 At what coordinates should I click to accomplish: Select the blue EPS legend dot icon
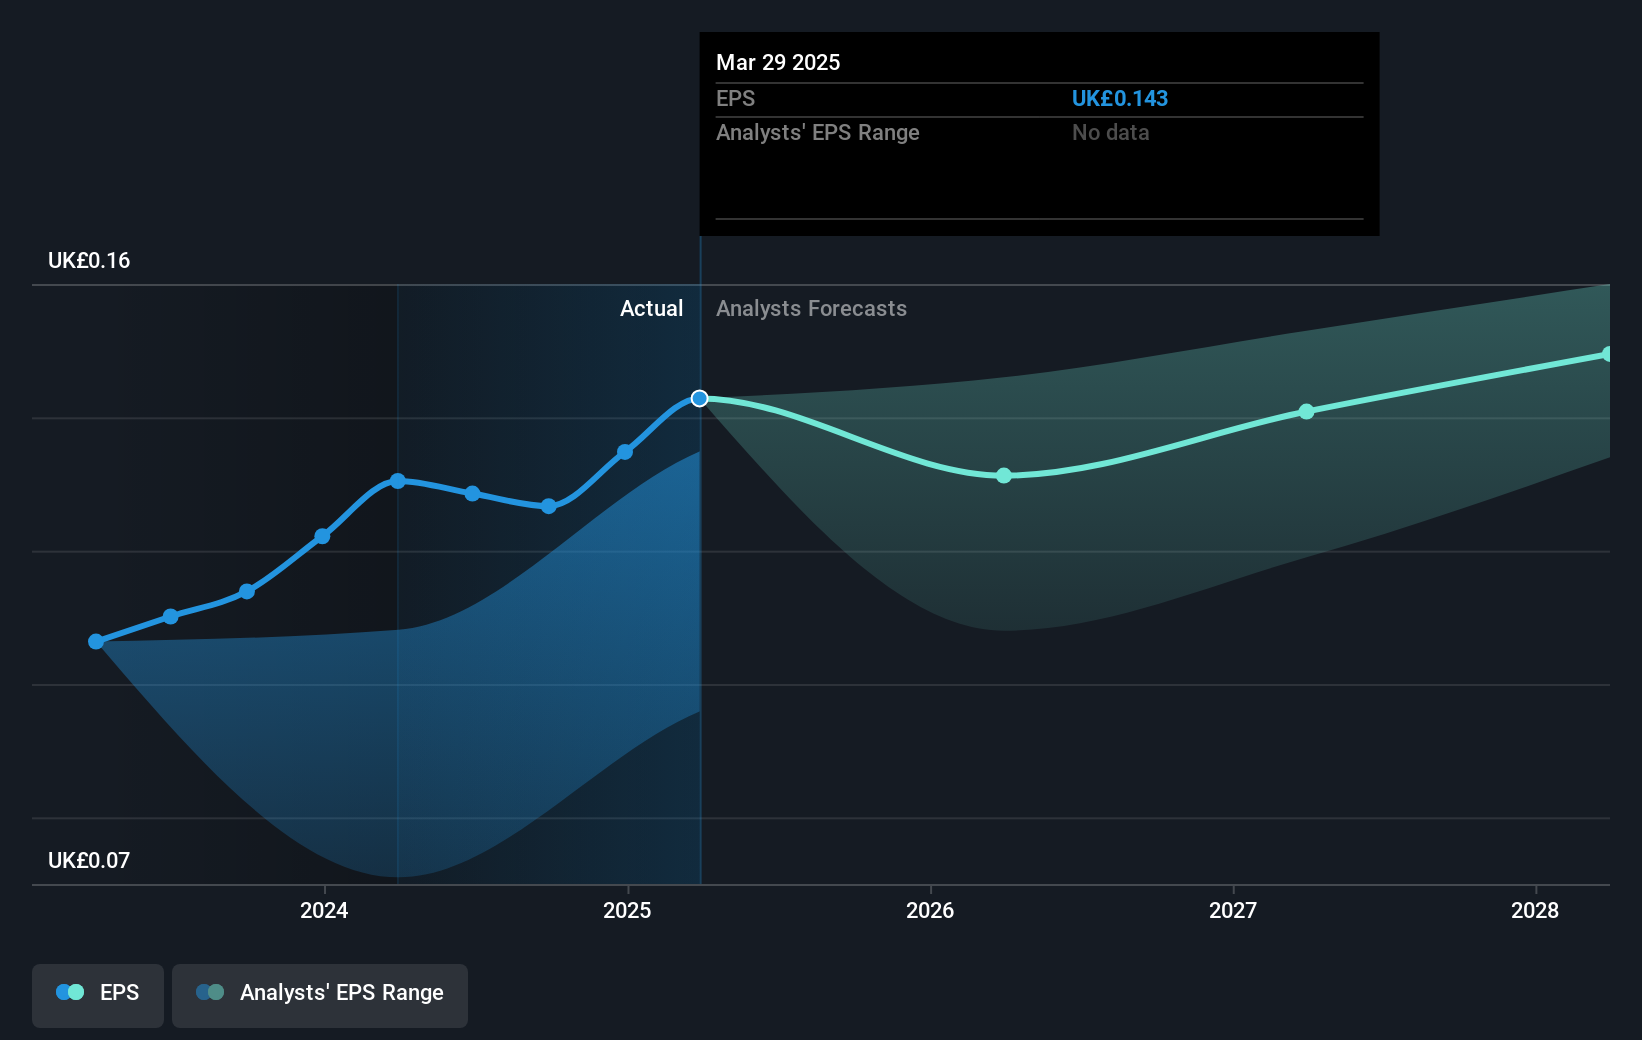[68, 991]
